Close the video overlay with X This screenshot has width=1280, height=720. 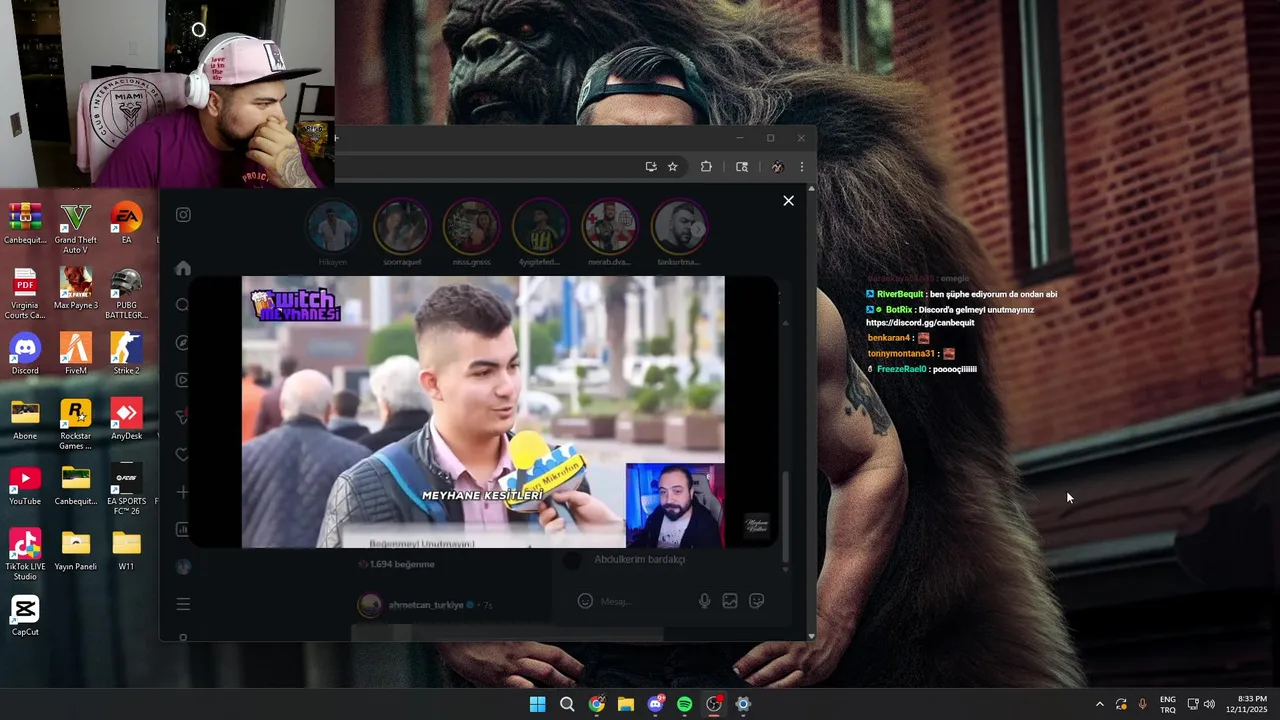[x=788, y=201]
